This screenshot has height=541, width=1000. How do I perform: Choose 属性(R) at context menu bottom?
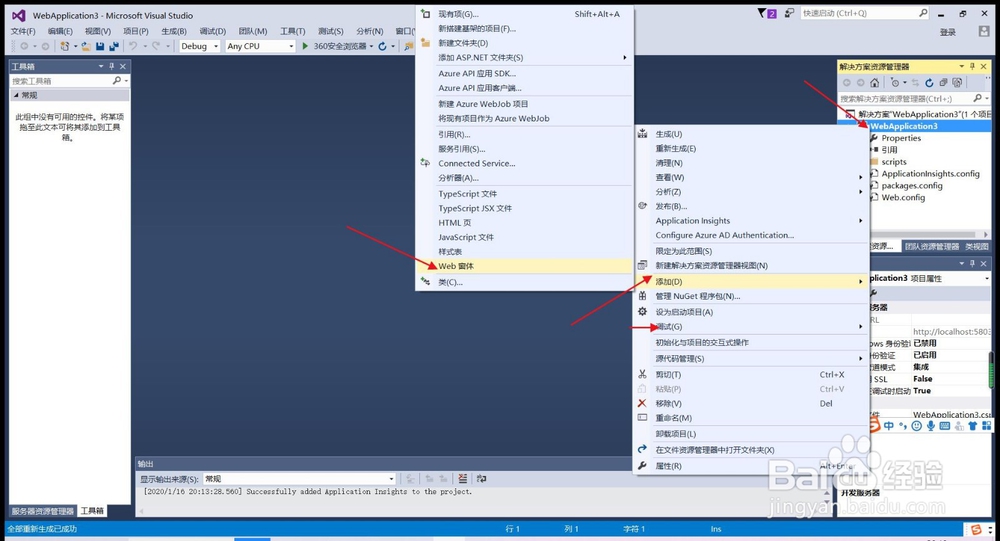[x=751, y=466]
